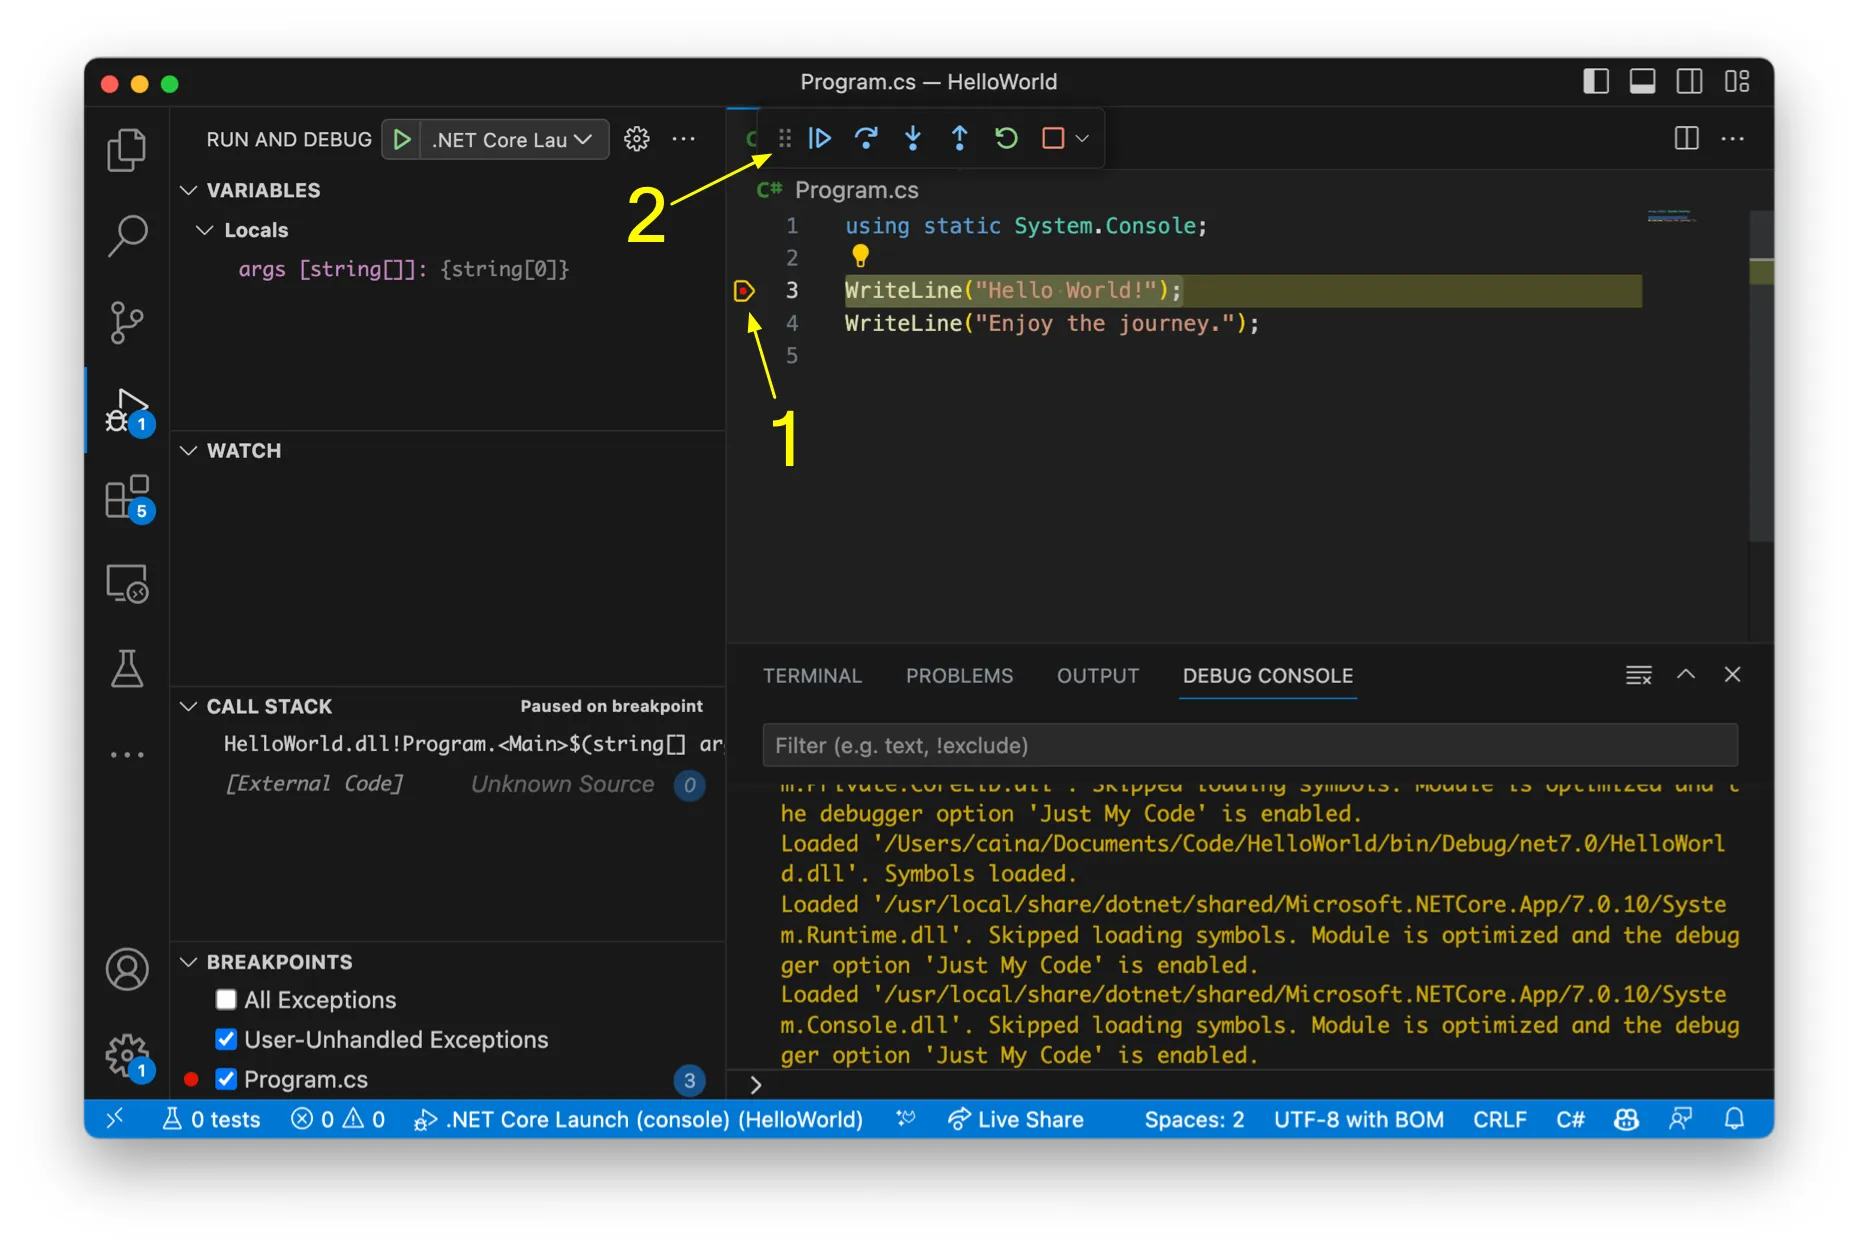
Task: Close the bottom panel
Action: [x=1733, y=675]
